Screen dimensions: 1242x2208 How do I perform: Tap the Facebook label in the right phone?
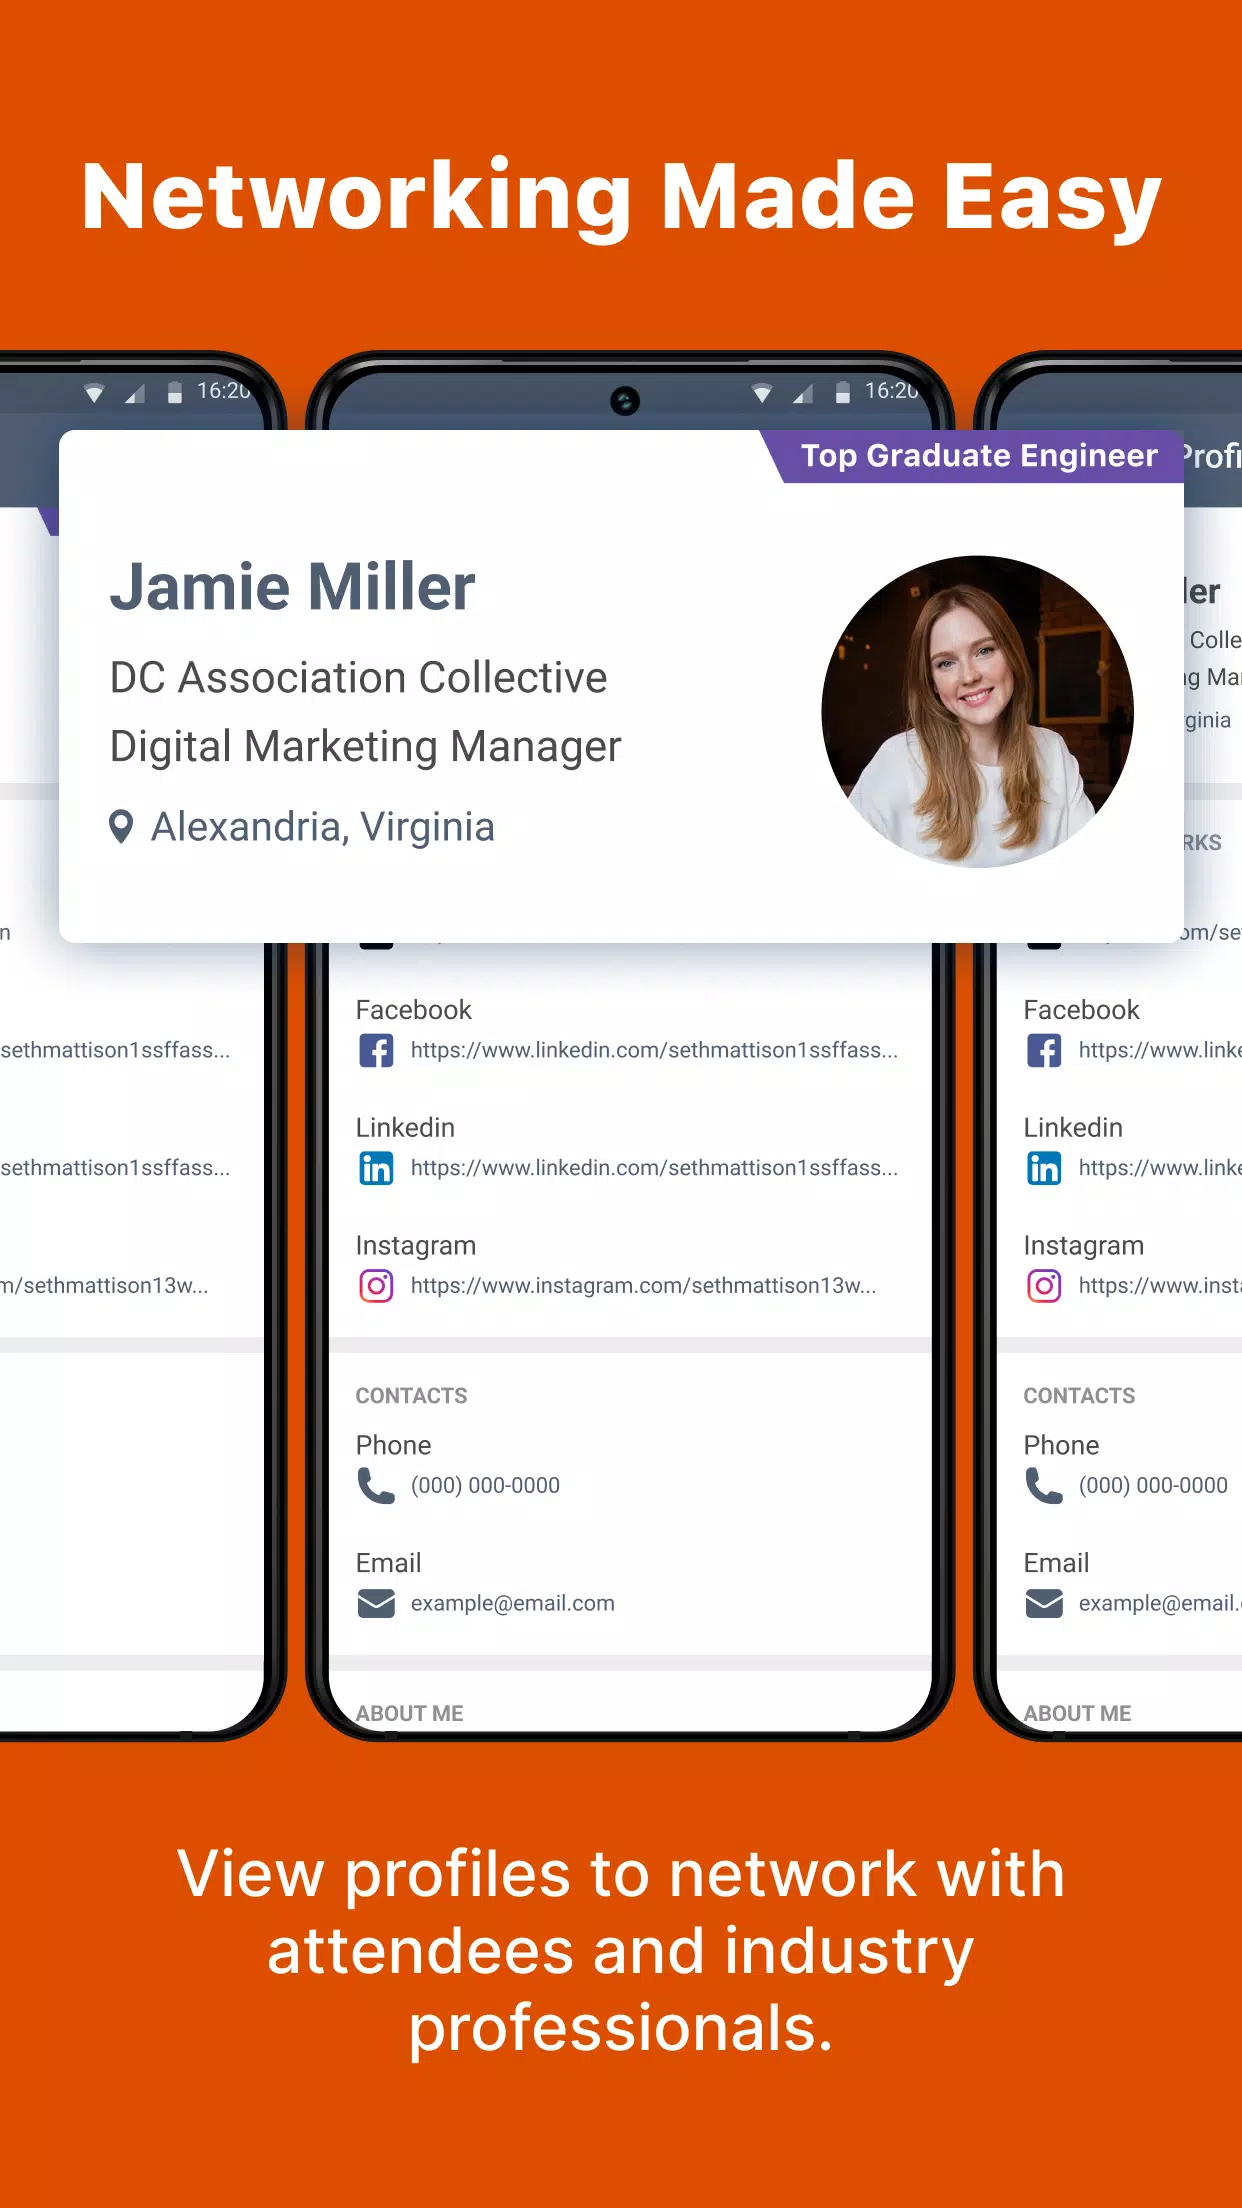click(x=1081, y=1010)
